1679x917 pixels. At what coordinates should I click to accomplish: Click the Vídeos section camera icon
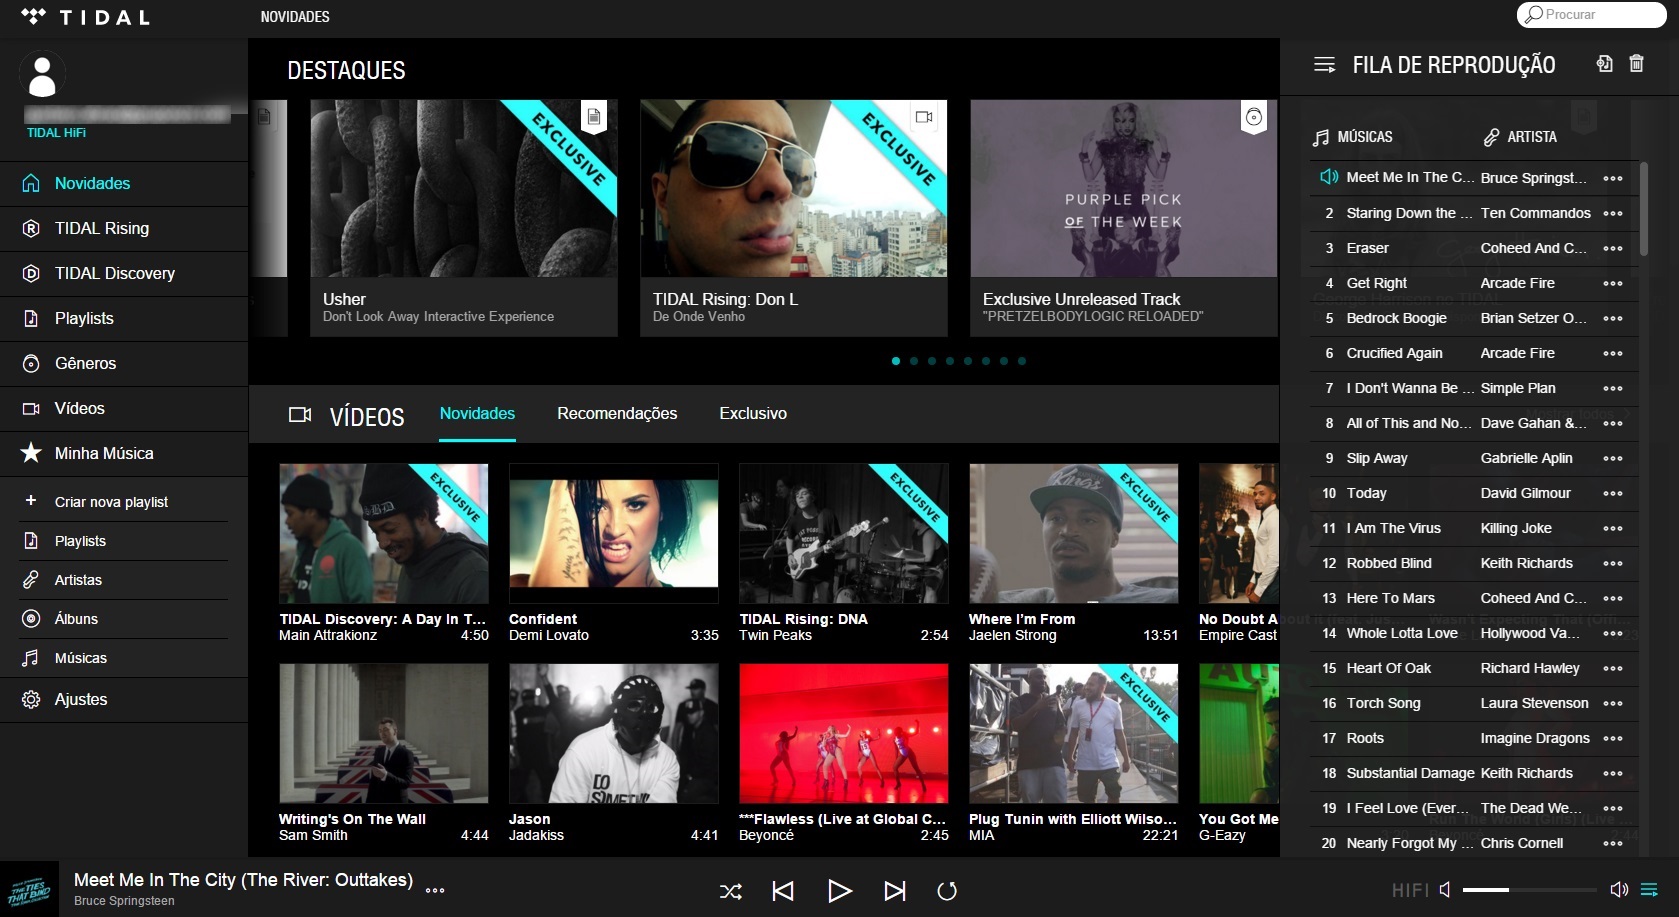(x=300, y=414)
